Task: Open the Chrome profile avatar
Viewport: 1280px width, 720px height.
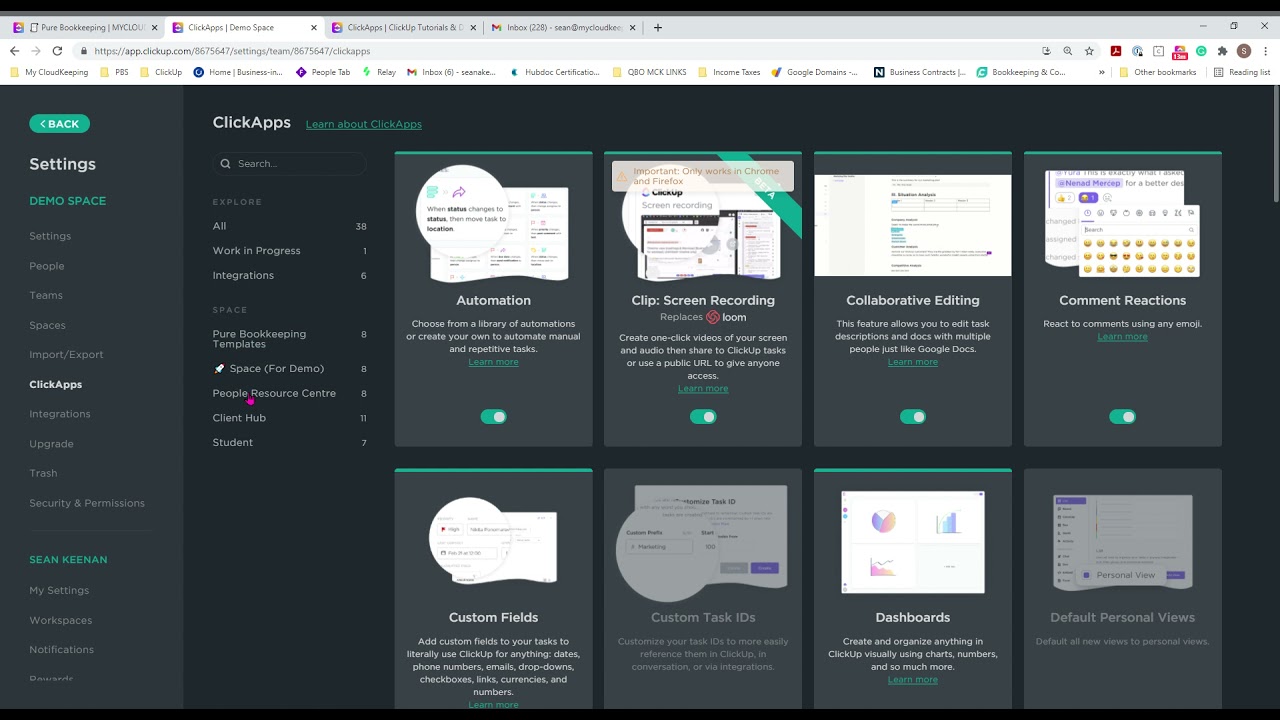Action: coord(1244,51)
